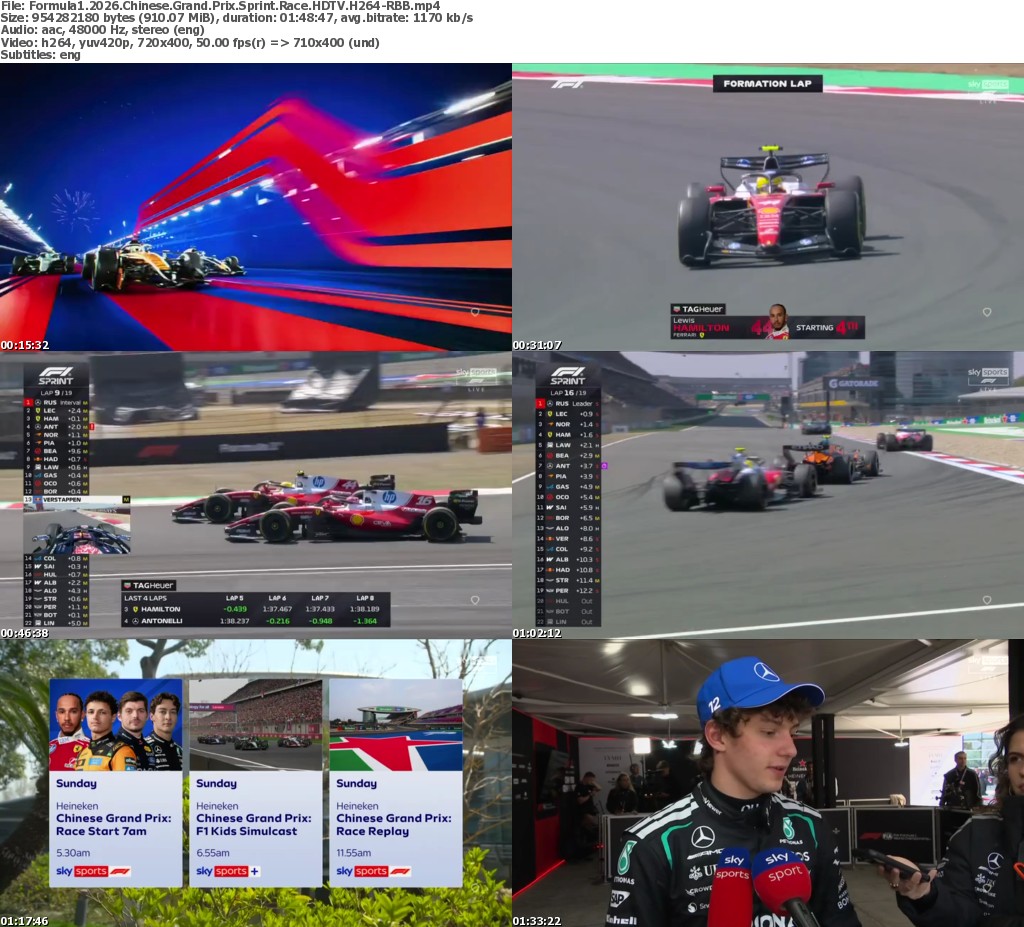This screenshot has width=1024, height=927.
Task: Open the F1 Kids Simulcast schedule card
Action: [x=255, y=782]
